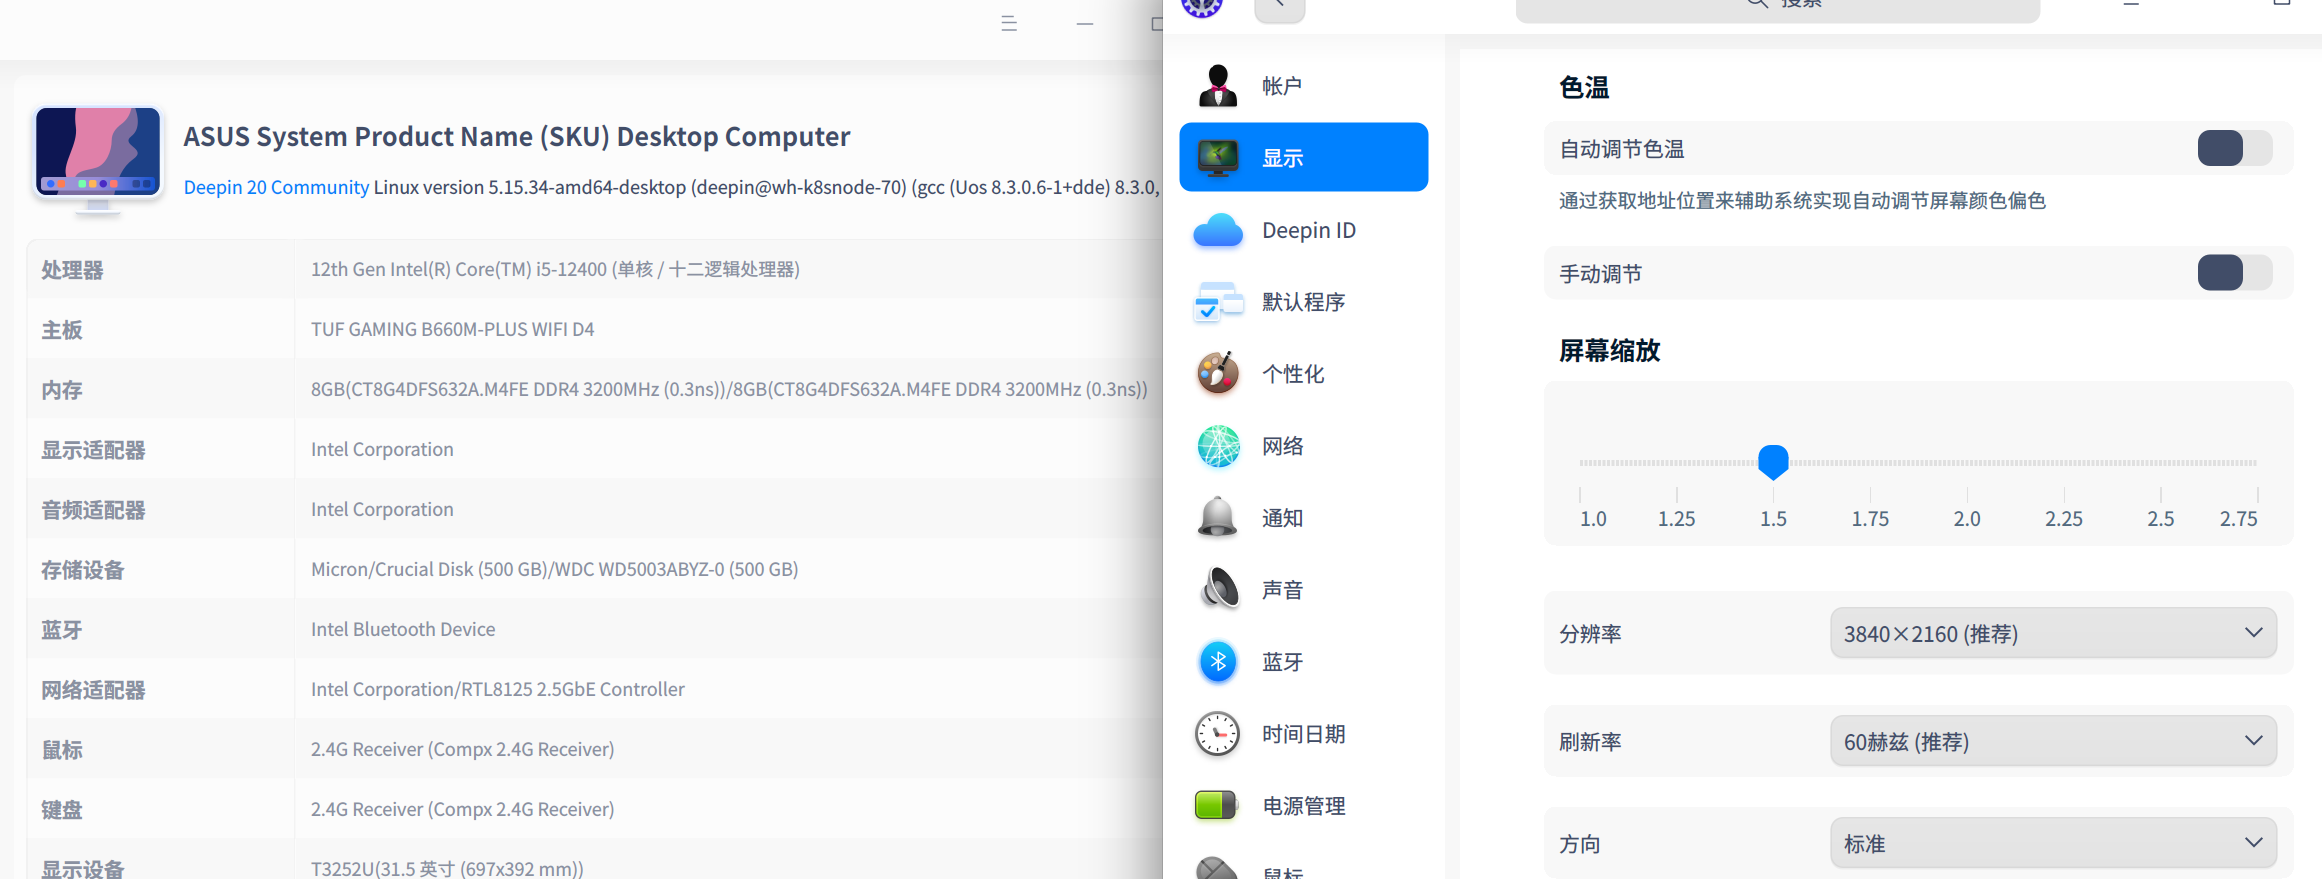This screenshot has width=2322, height=879.
Task: Click 'Intel Corporation/RTL8125 2.5GbE Controller' value
Action: coord(498,689)
